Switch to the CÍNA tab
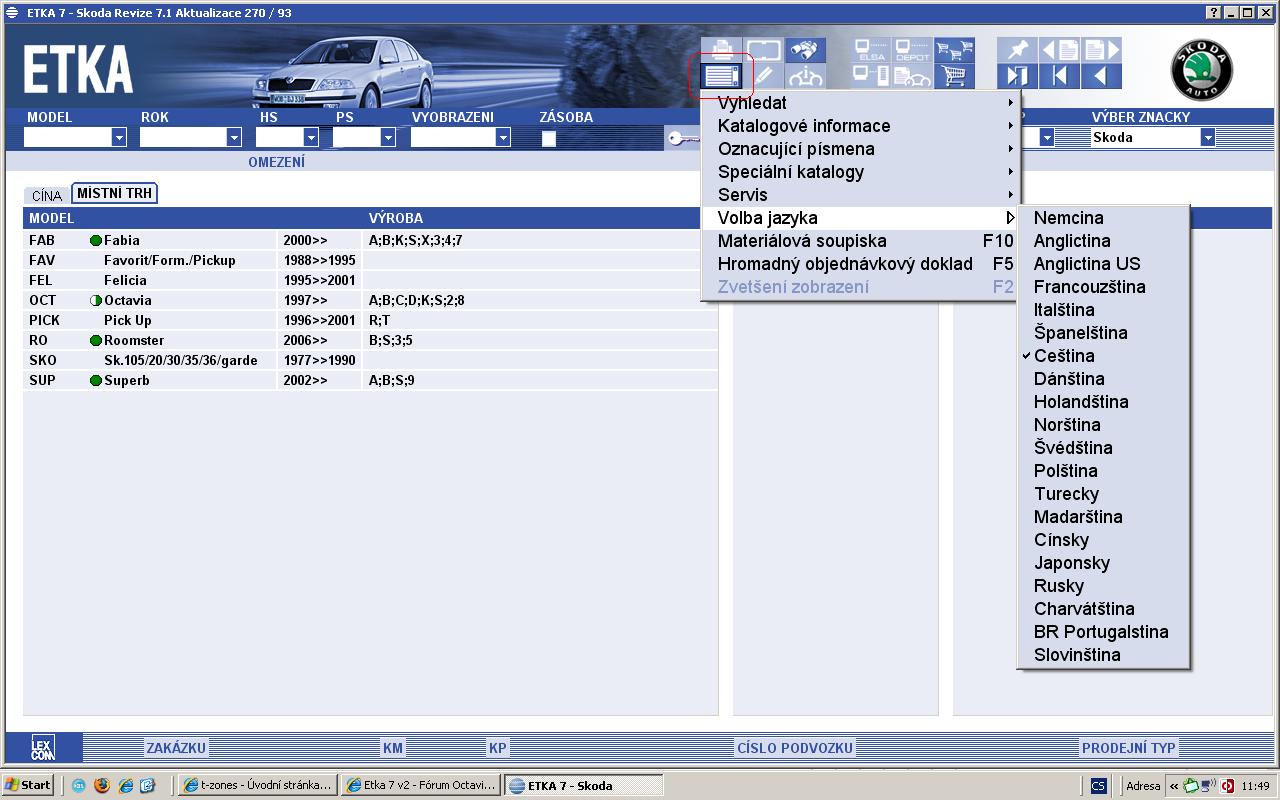 tap(47, 195)
